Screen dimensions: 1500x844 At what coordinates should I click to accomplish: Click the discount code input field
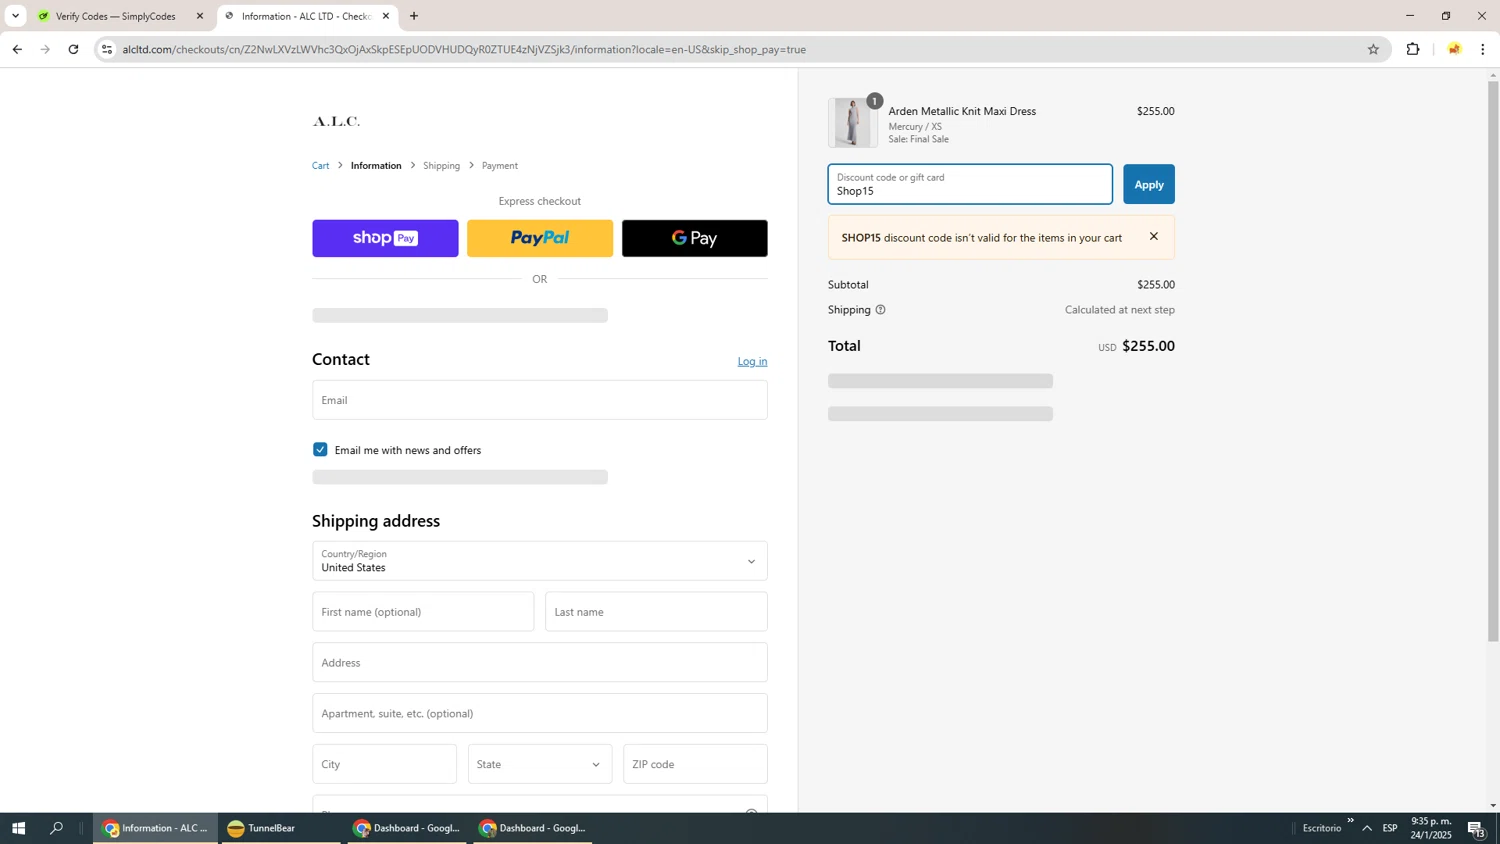tap(970, 184)
